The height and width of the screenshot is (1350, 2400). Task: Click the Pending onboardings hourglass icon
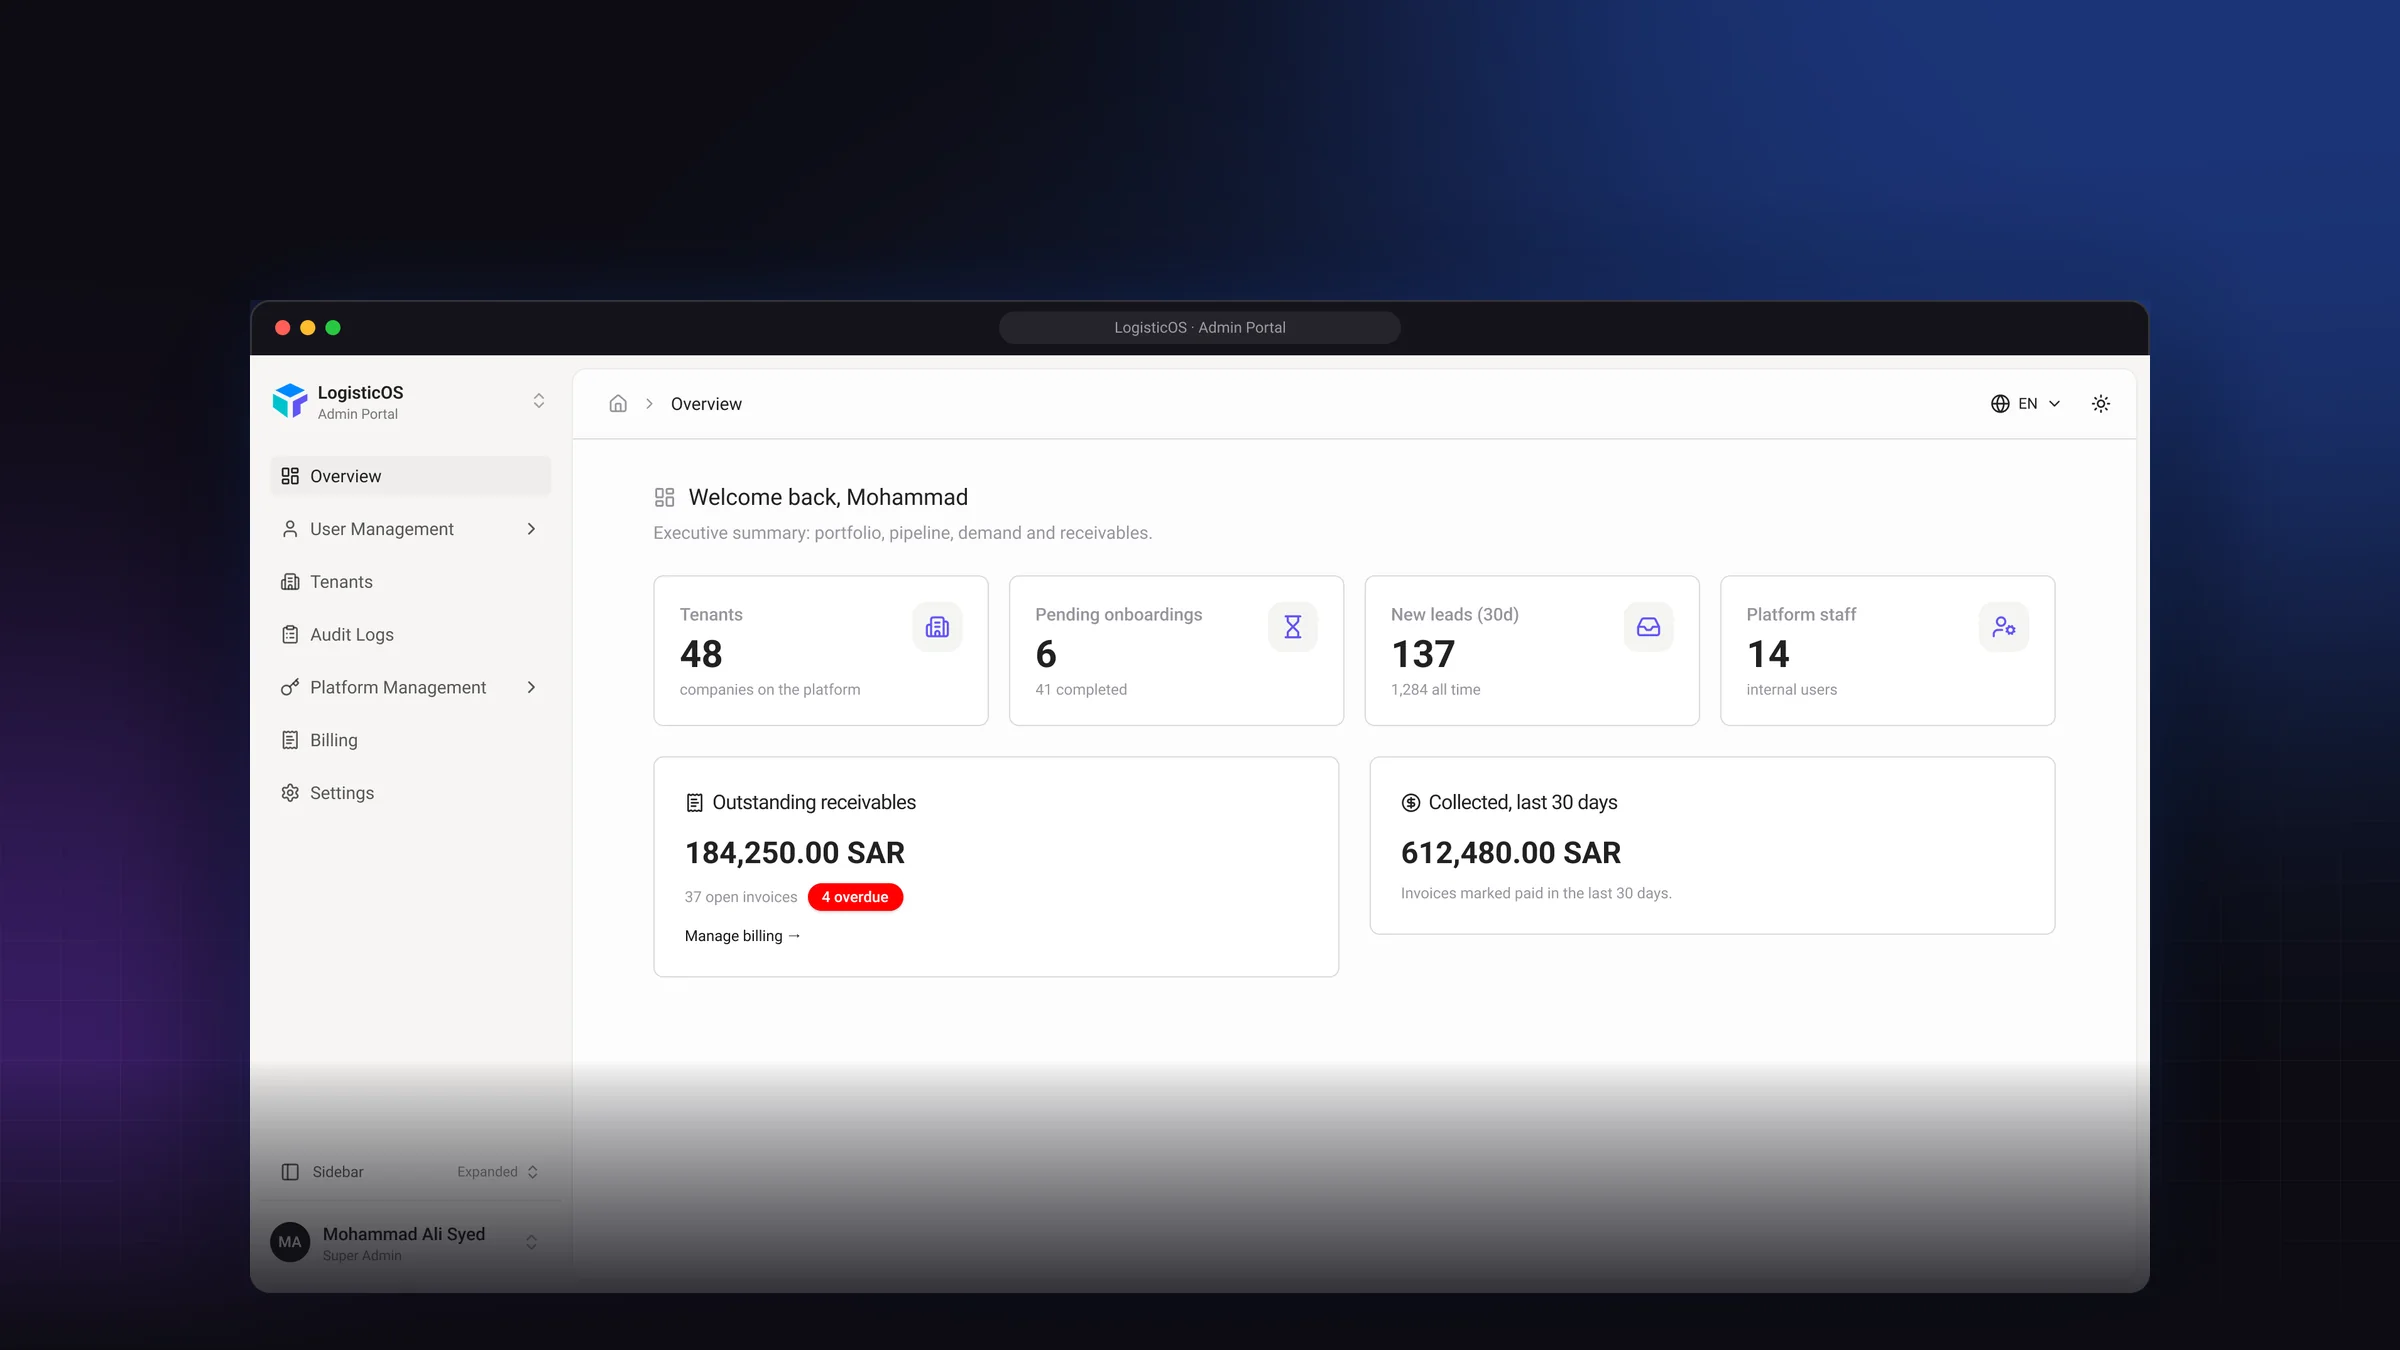pos(1293,627)
